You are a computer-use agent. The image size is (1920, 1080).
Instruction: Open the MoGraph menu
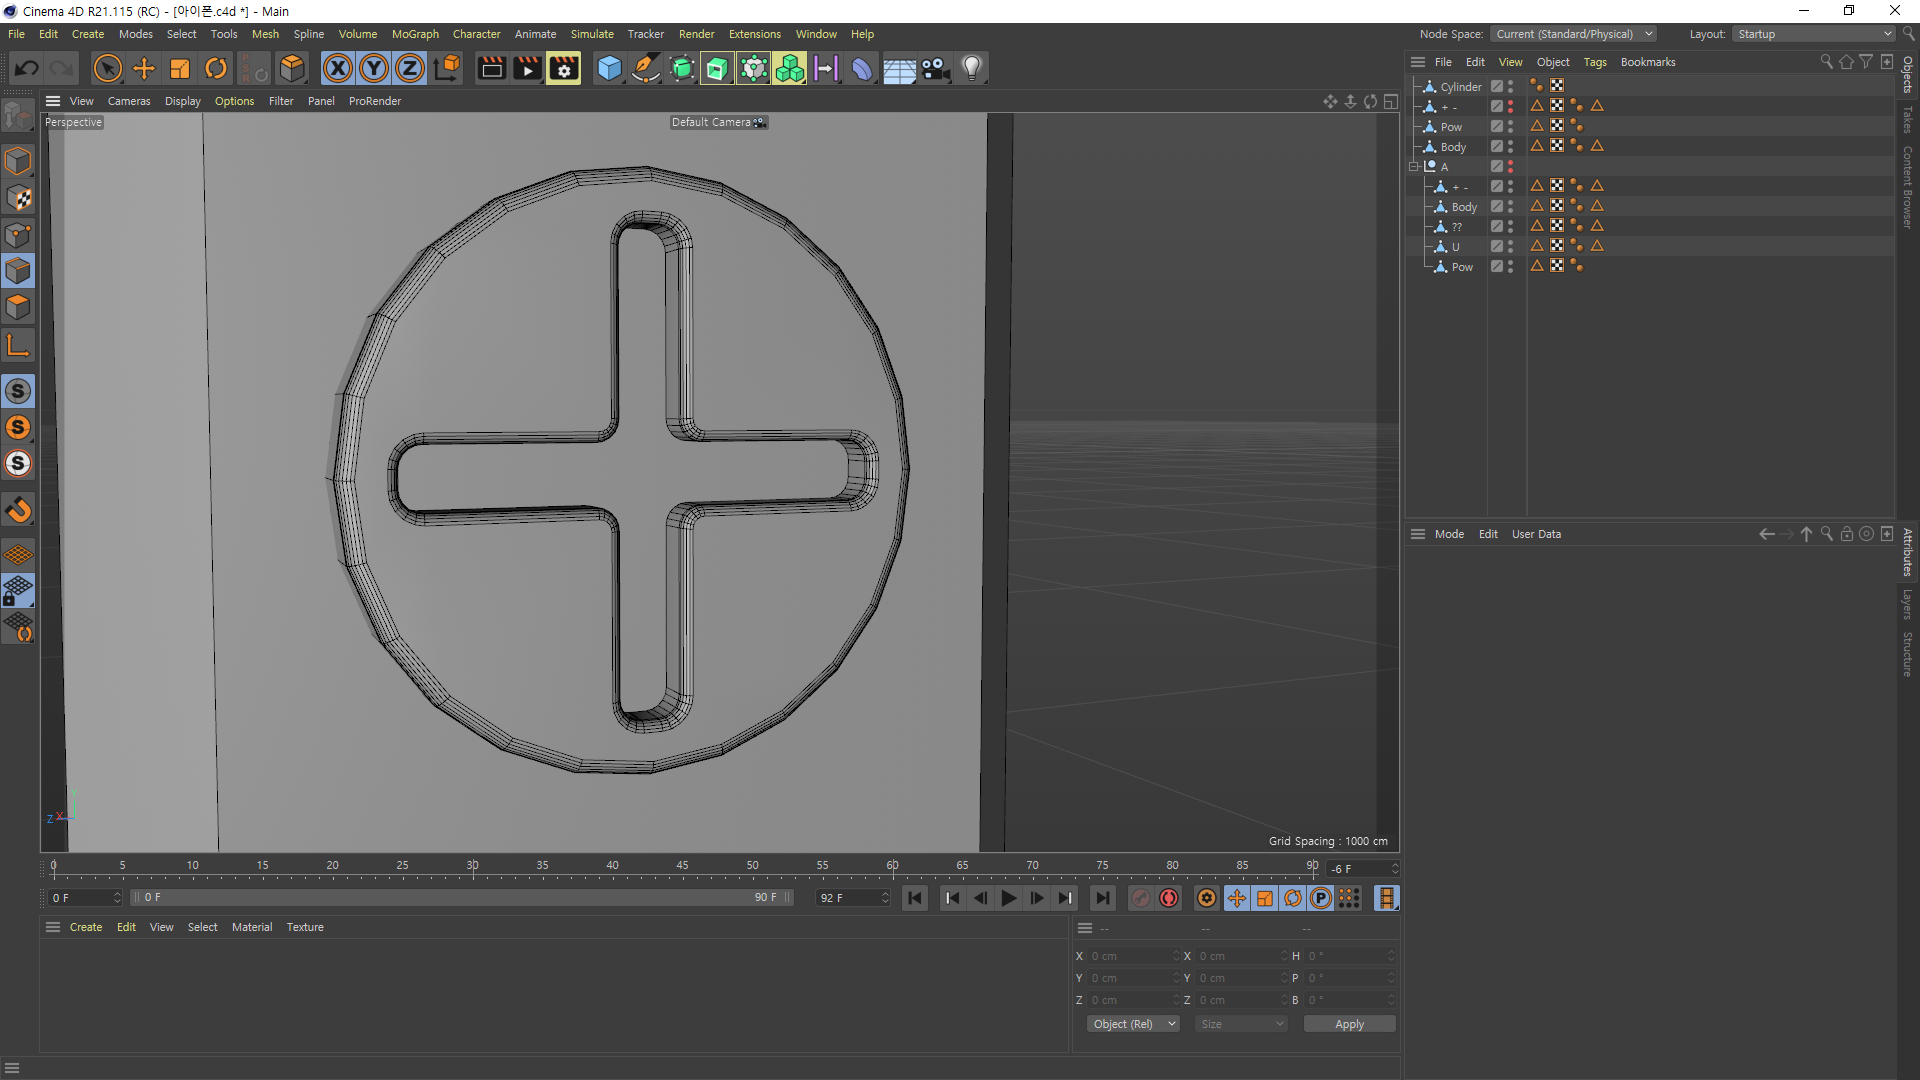pos(415,34)
